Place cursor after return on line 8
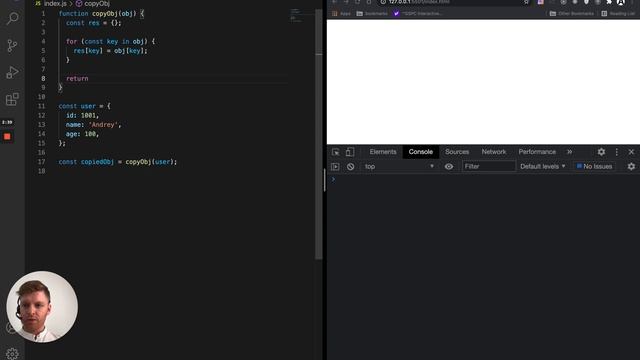This screenshot has width=640, height=360. coord(89,78)
